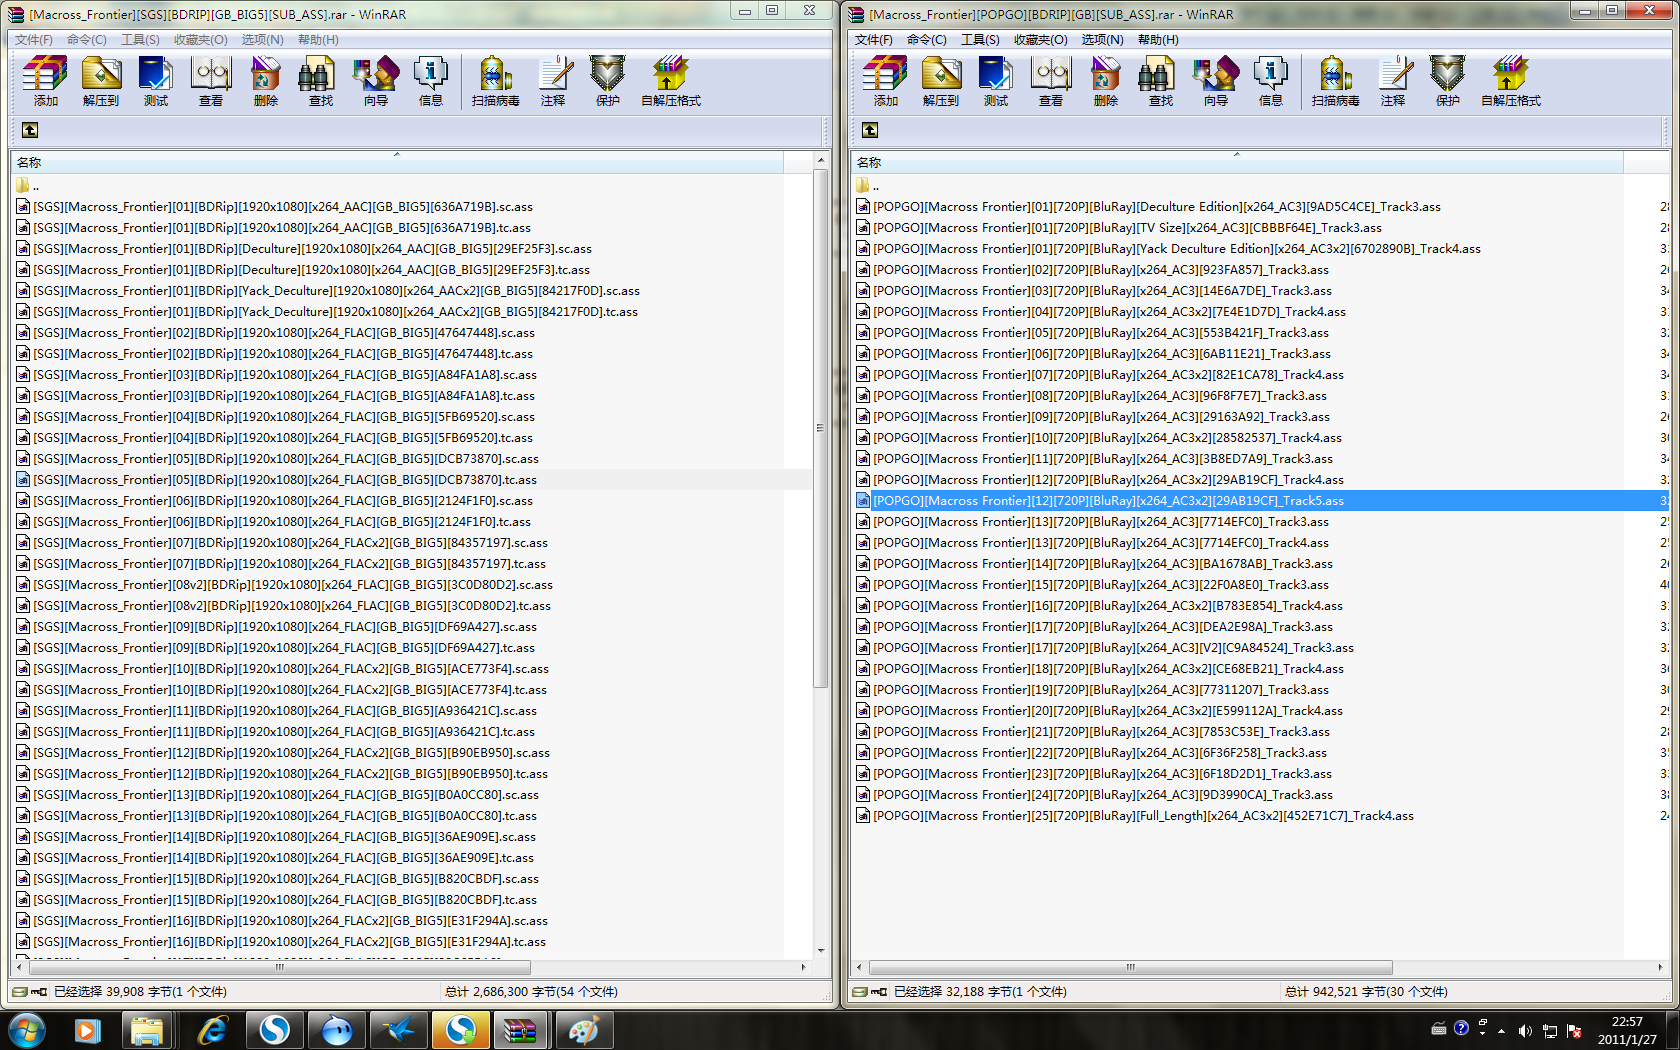
Task: Click 查看 (View) icon in left SGS window
Action: pos(210,81)
